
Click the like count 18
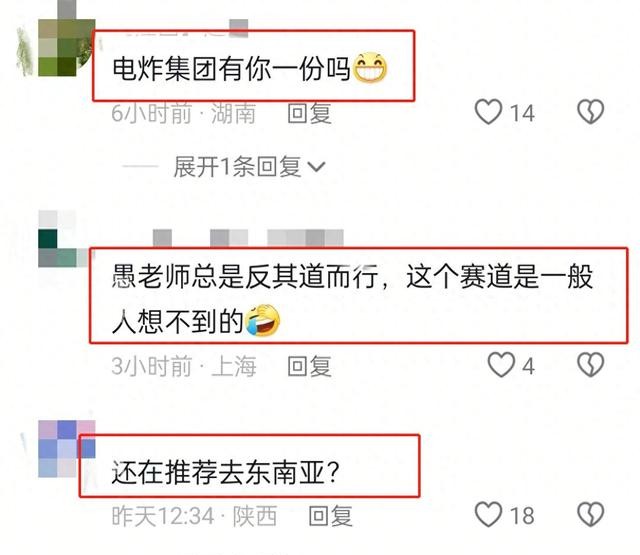click(522, 515)
